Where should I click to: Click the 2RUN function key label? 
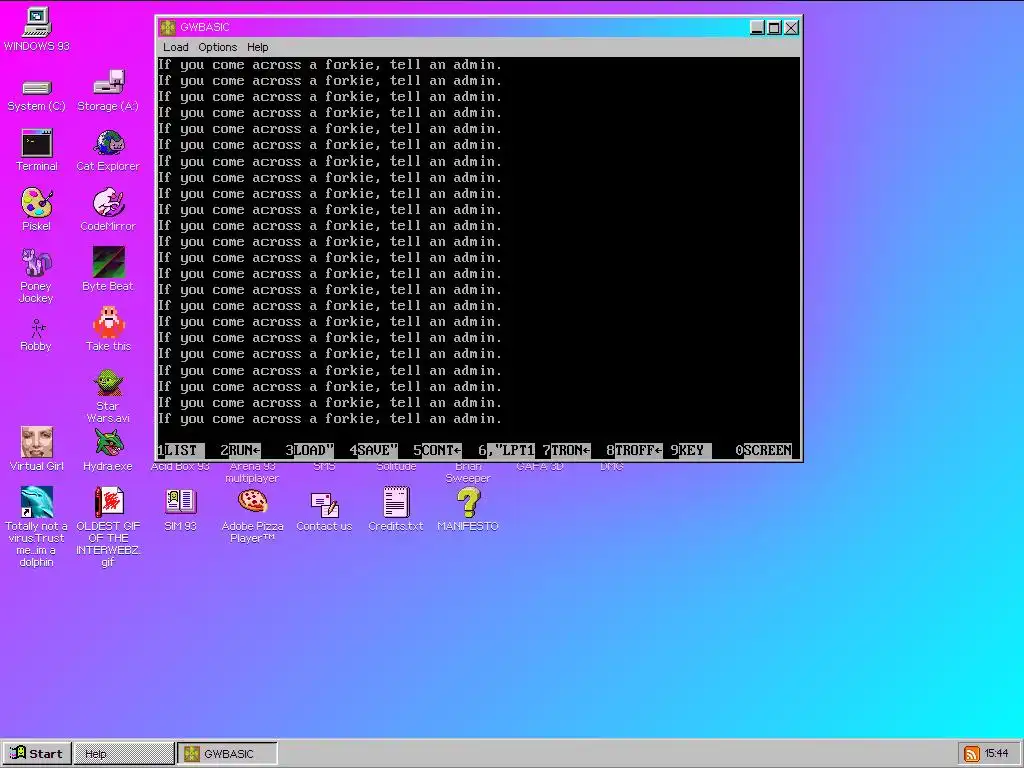point(240,450)
